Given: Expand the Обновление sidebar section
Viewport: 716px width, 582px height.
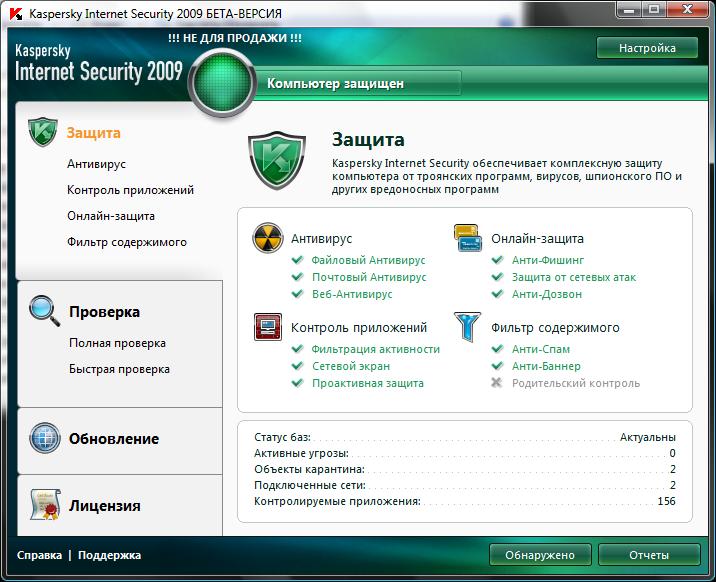Looking at the screenshot, I should coord(113,439).
